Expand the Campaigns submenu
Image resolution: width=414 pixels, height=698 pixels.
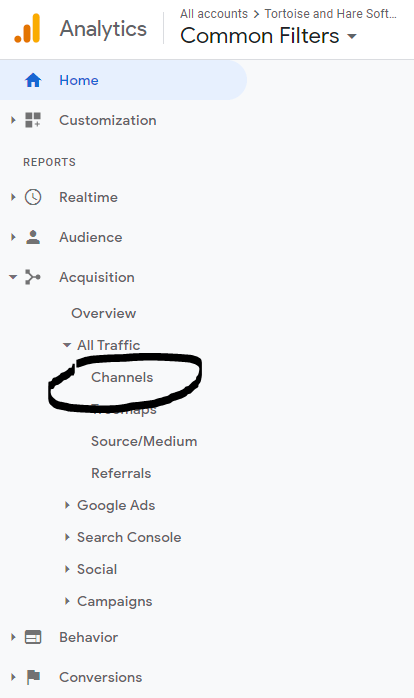[x=67, y=601]
